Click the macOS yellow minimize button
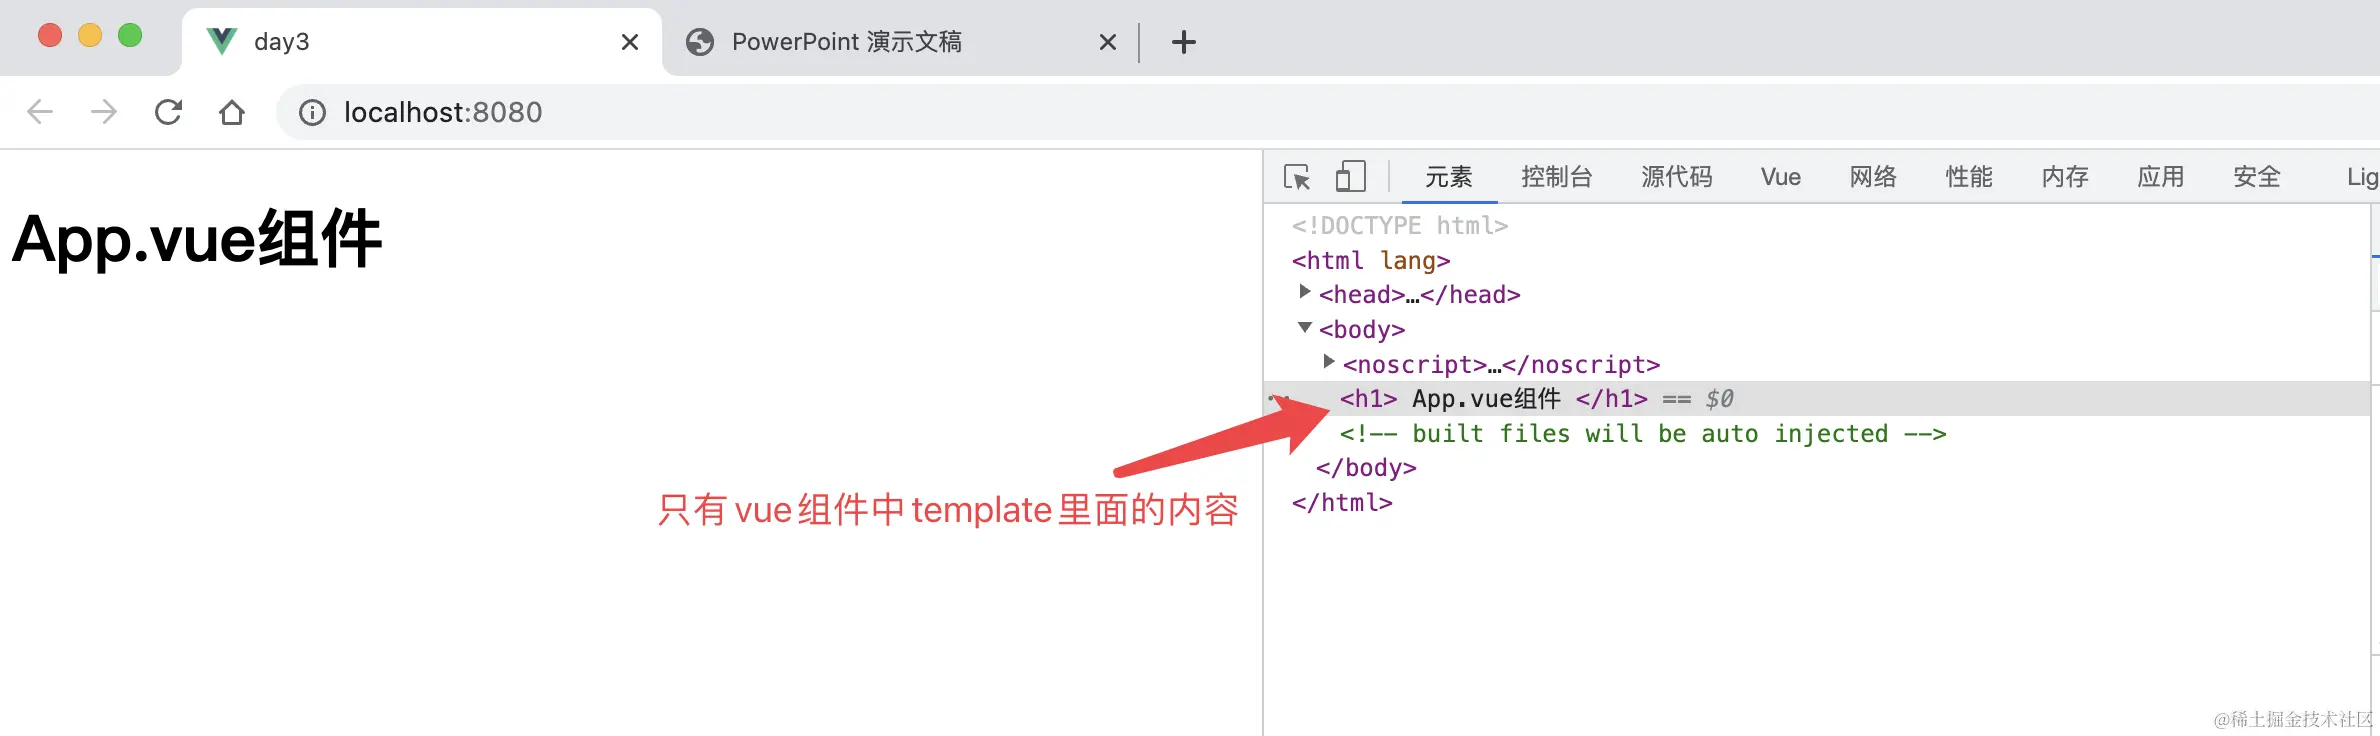This screenshot has width=2380, height=736. point(90,36)
